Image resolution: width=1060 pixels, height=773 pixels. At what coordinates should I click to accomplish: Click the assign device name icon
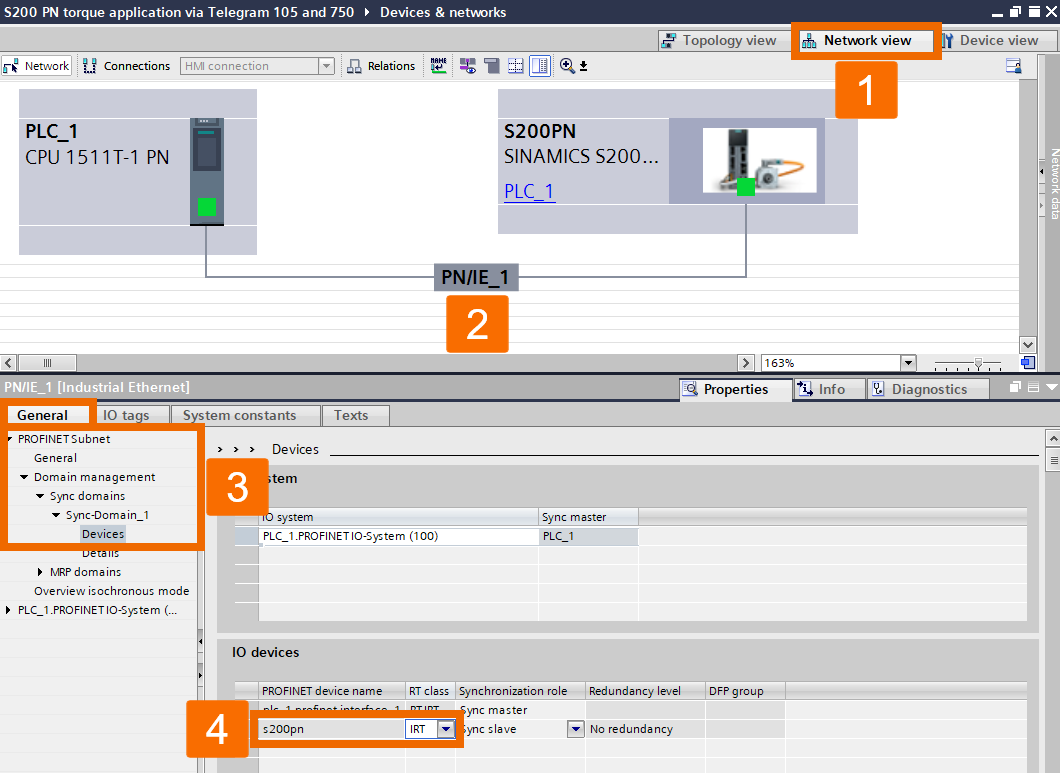(438, 66)
